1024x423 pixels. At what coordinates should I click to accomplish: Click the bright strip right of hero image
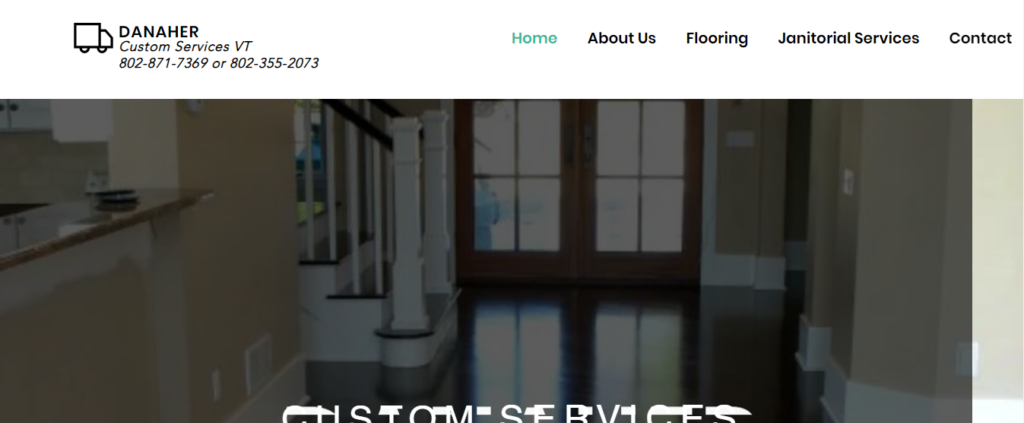click(998, 261)
